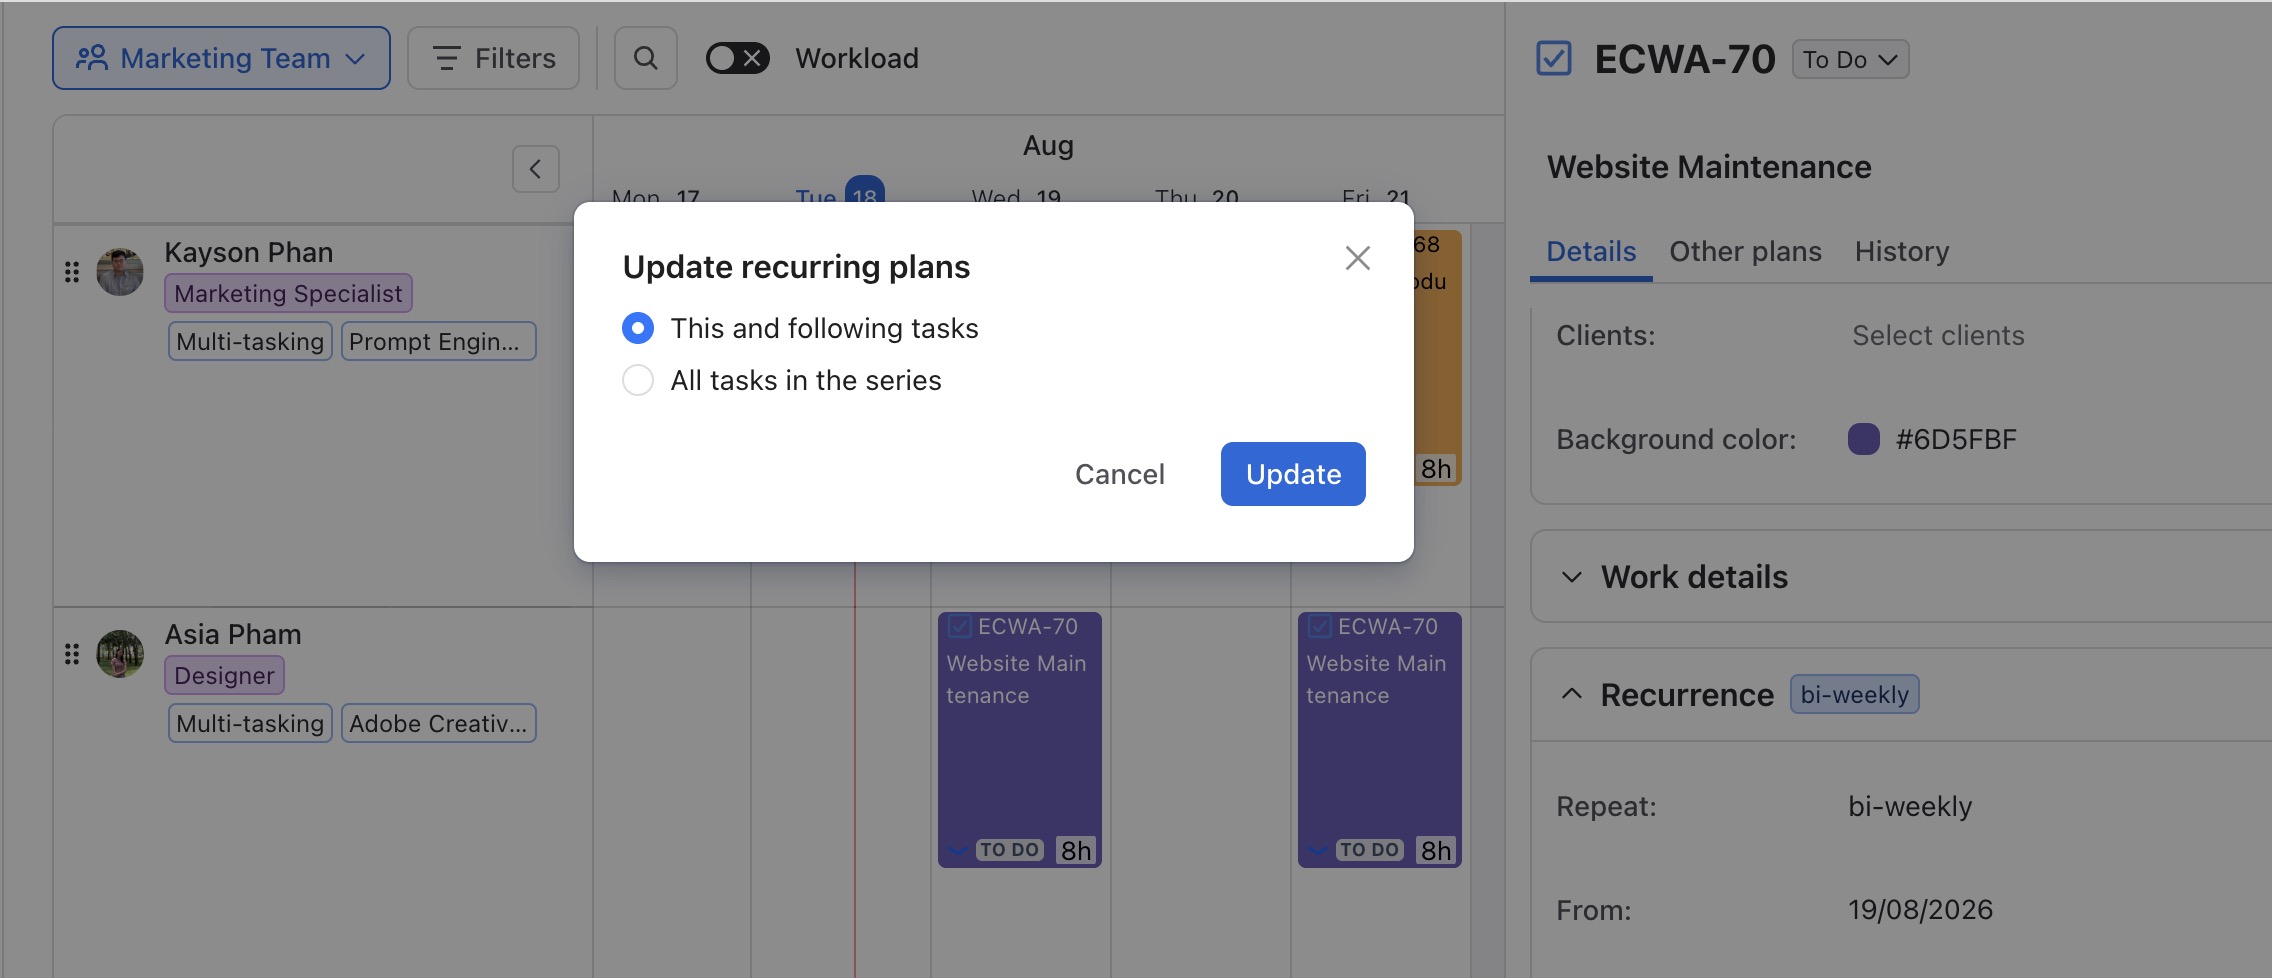Open the To Do status dropdown
2272x978 pixels.
pyautogui.click(x=1850, y=59)
